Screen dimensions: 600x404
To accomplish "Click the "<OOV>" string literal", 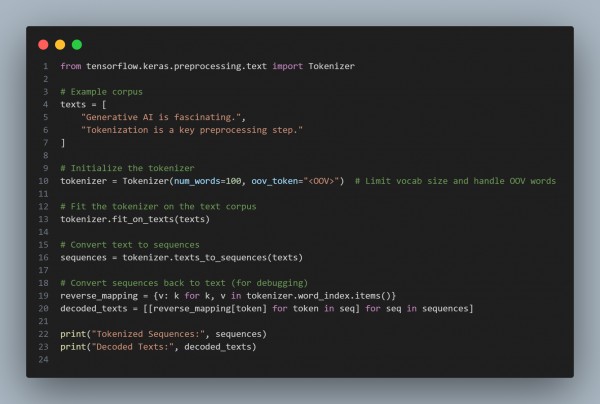I will 321,181.
